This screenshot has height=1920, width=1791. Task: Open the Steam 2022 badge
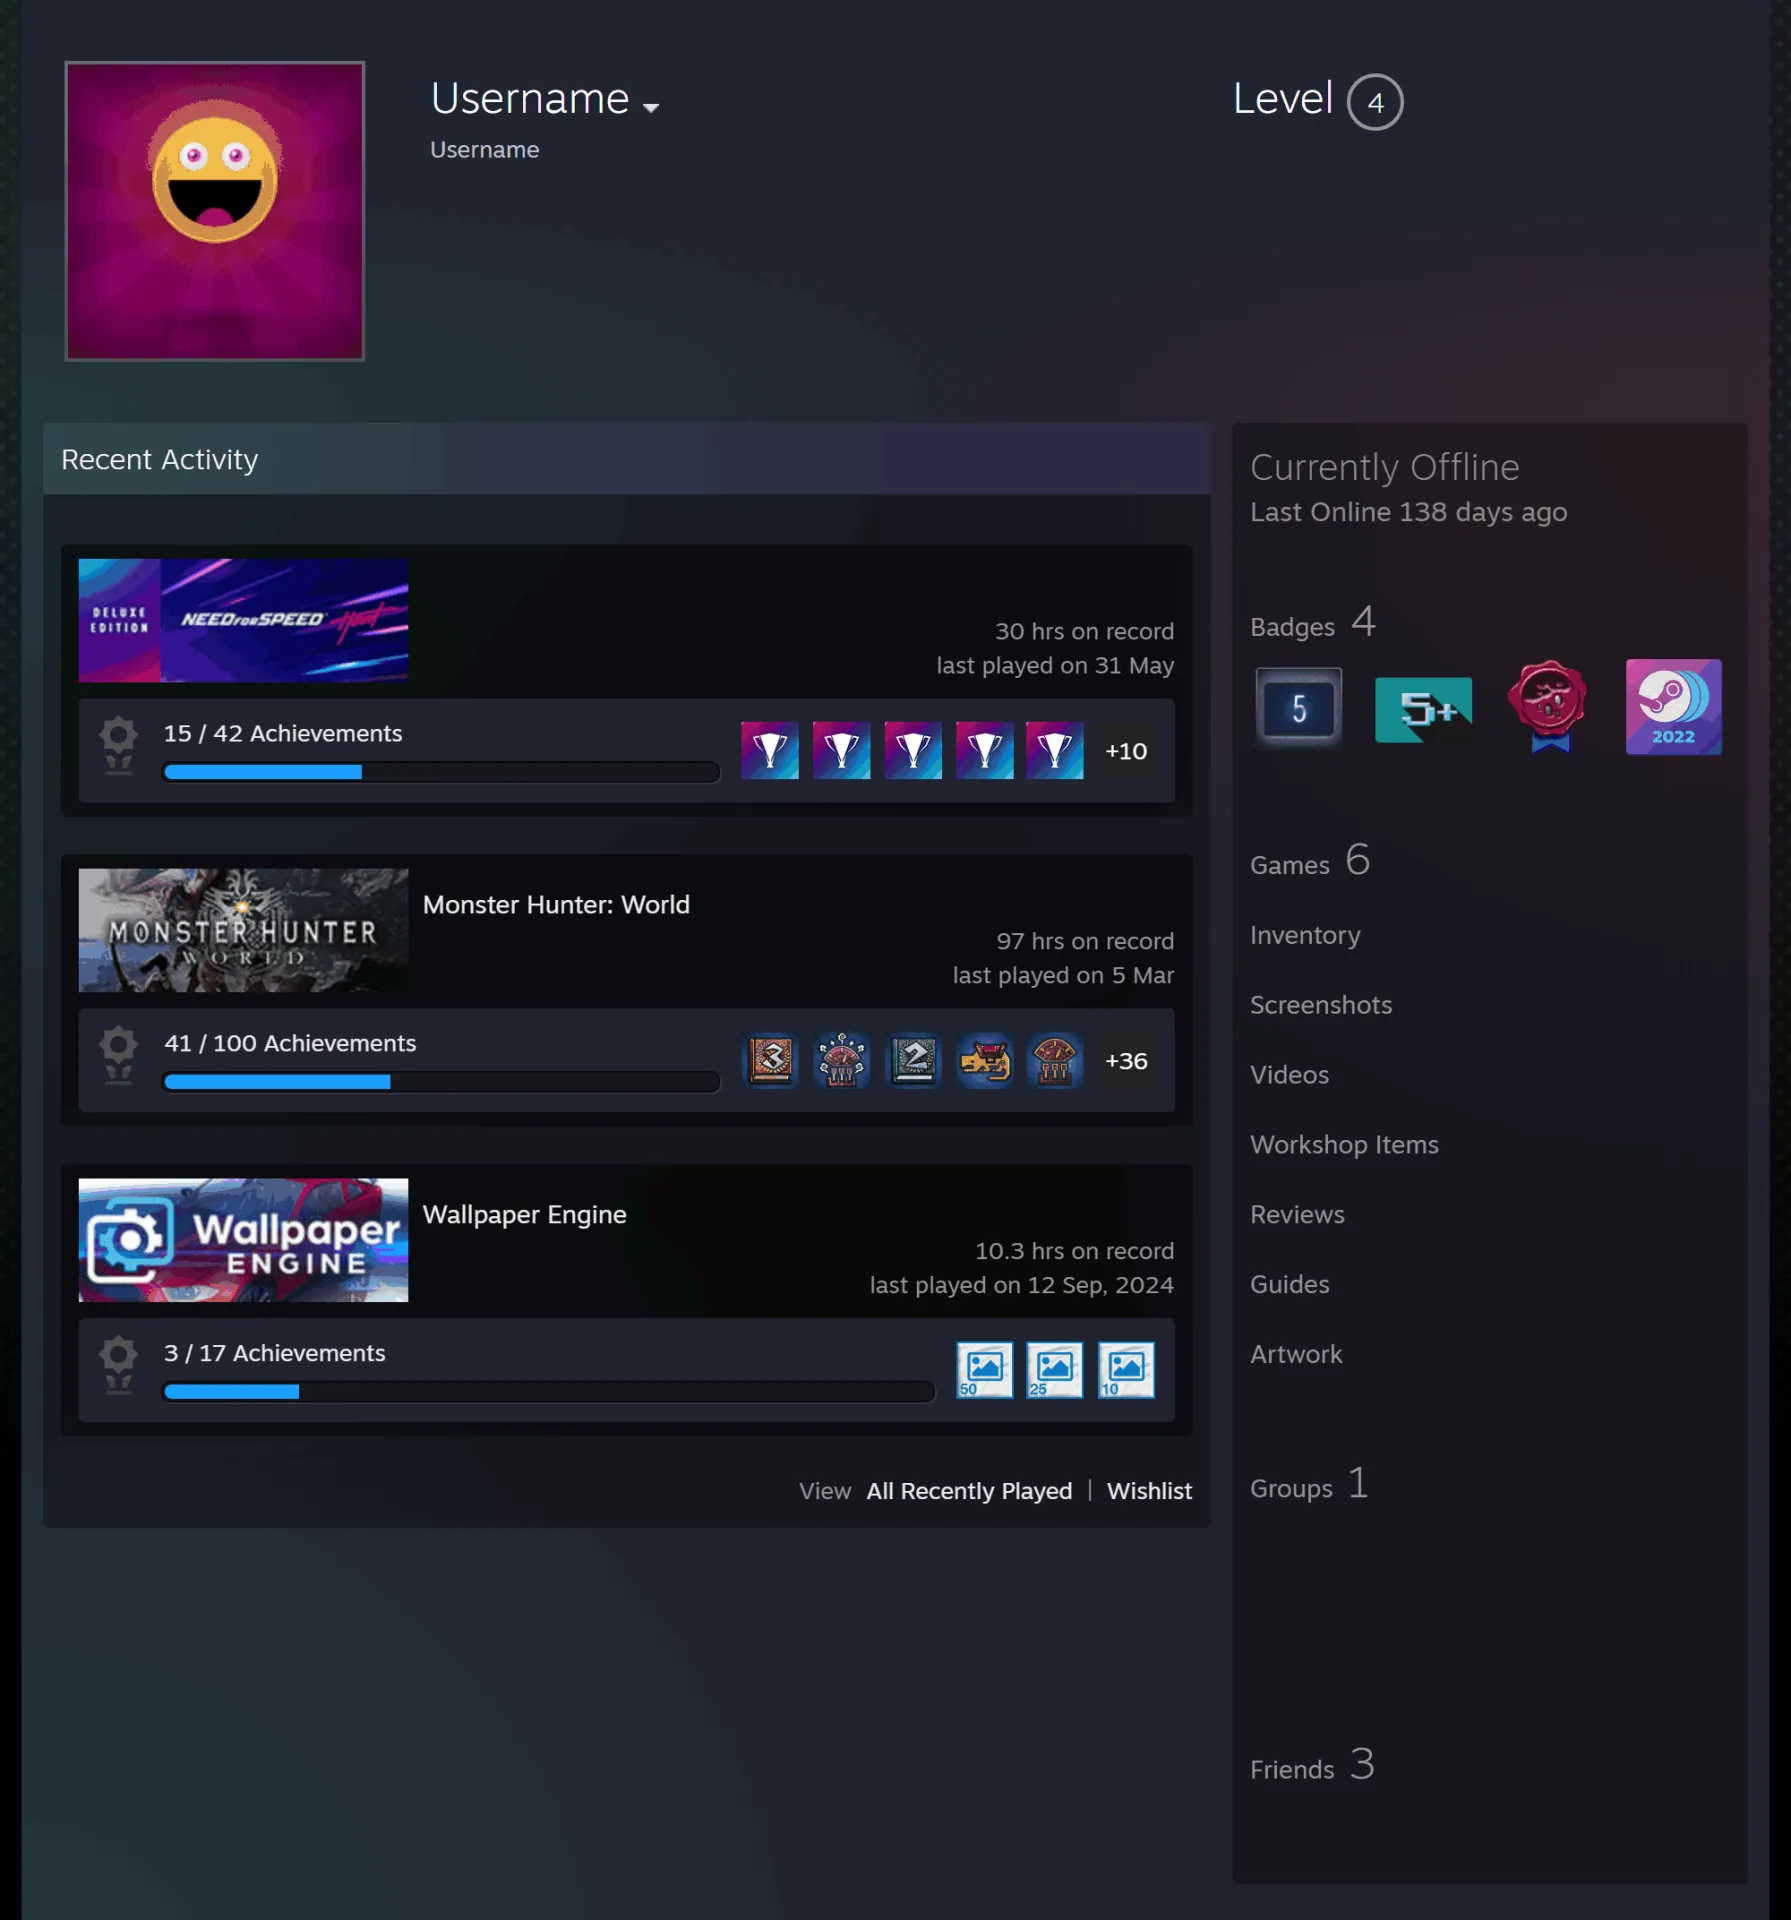(1673, 706)
